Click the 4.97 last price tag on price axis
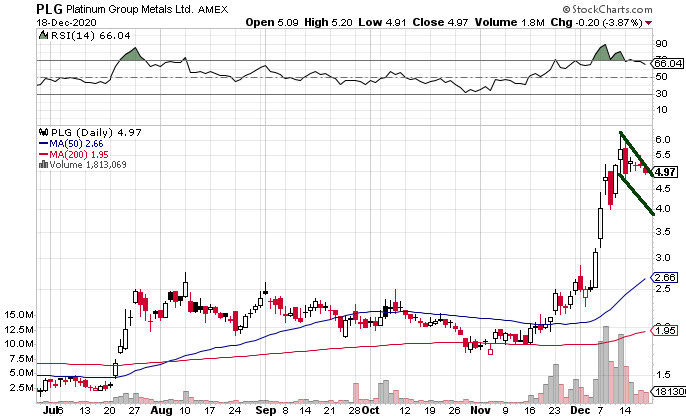 pos(665,172)
